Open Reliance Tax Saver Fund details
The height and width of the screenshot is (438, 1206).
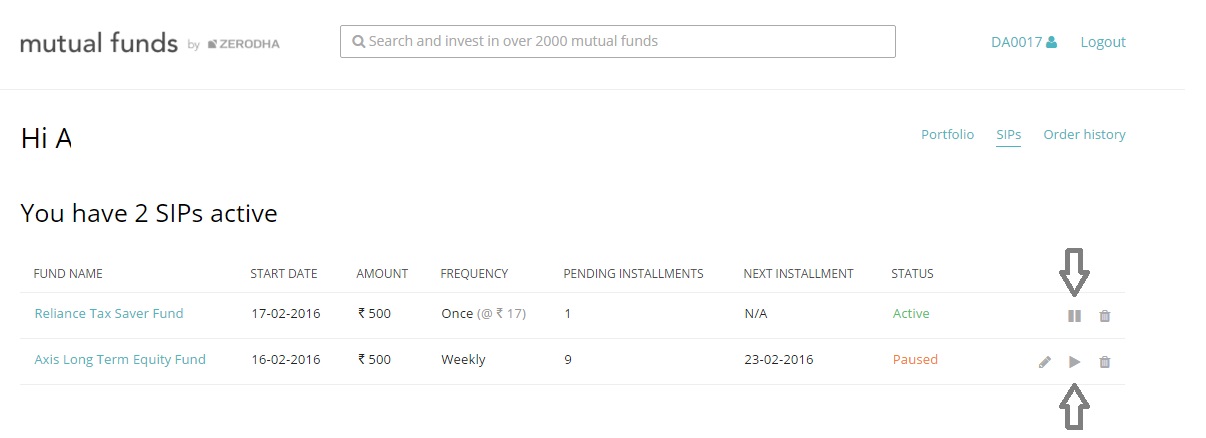pos(109,313)
